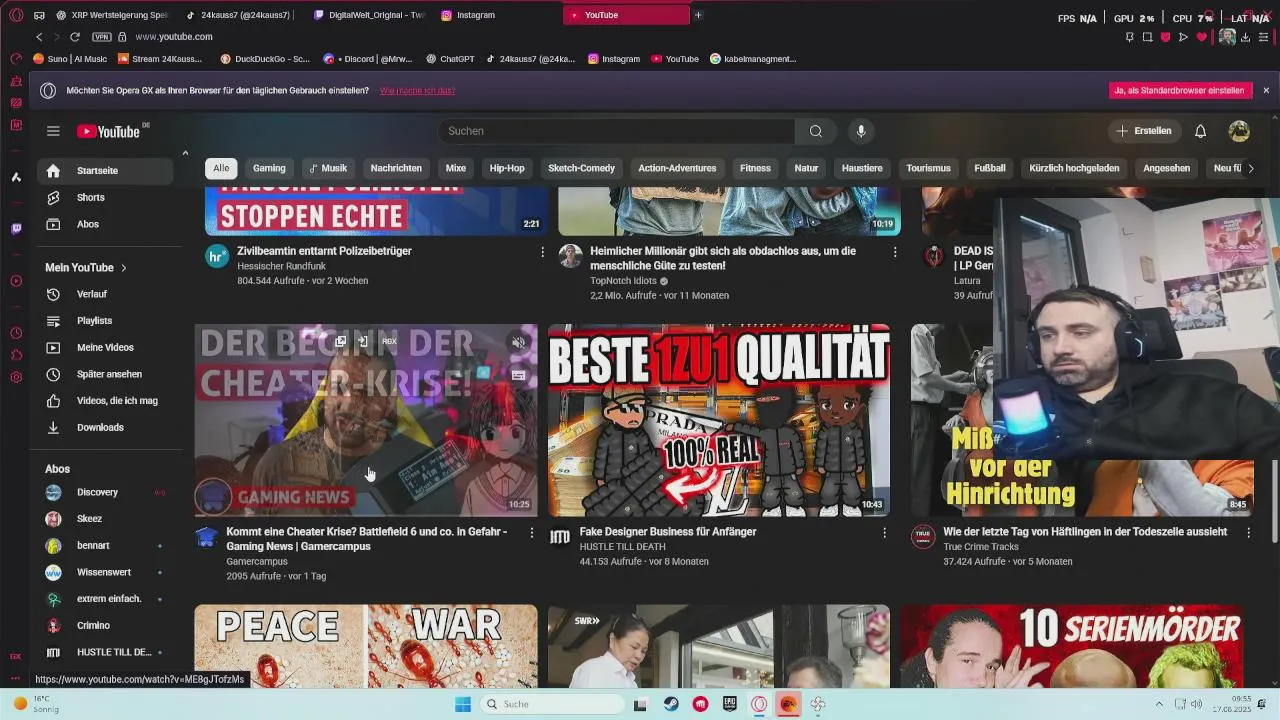Start voice search with the microphone
This screenshot has width=1280, height=720.
point(861,131)
